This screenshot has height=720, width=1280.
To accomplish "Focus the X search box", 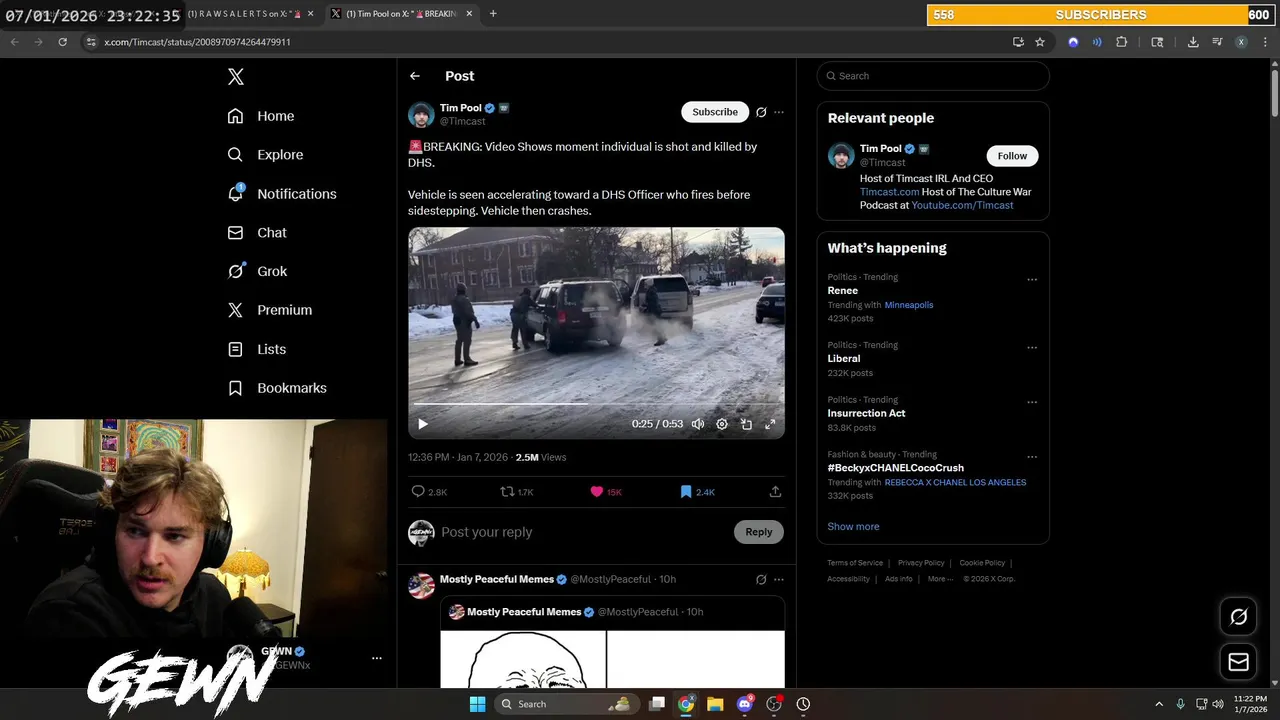I will click(x=933, y=76).
